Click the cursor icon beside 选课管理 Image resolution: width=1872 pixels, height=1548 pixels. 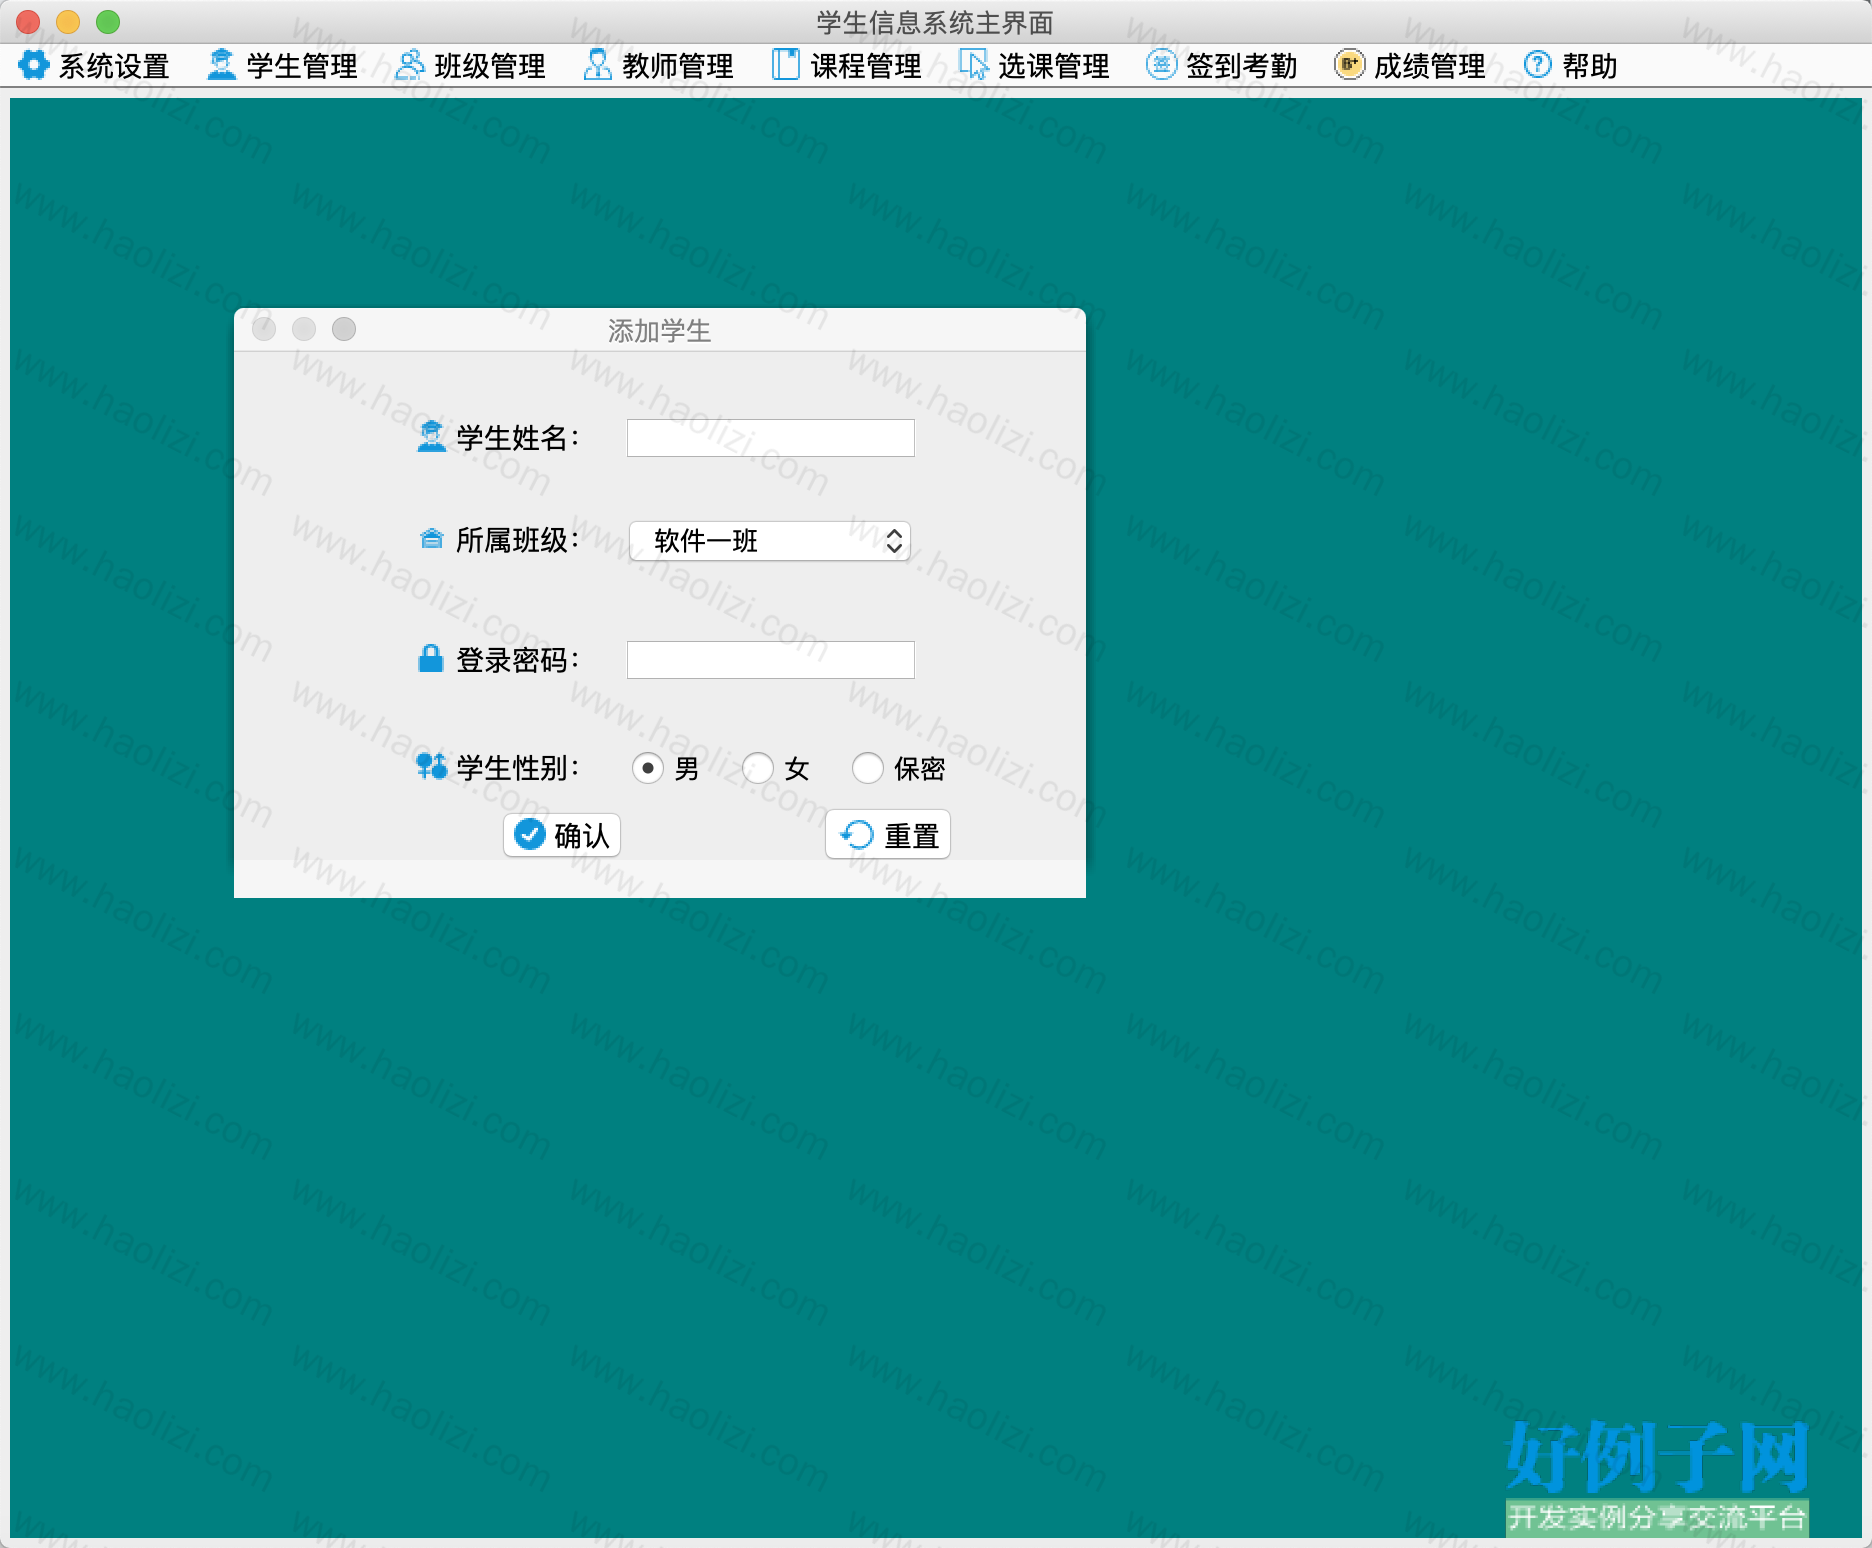(973, 65)
